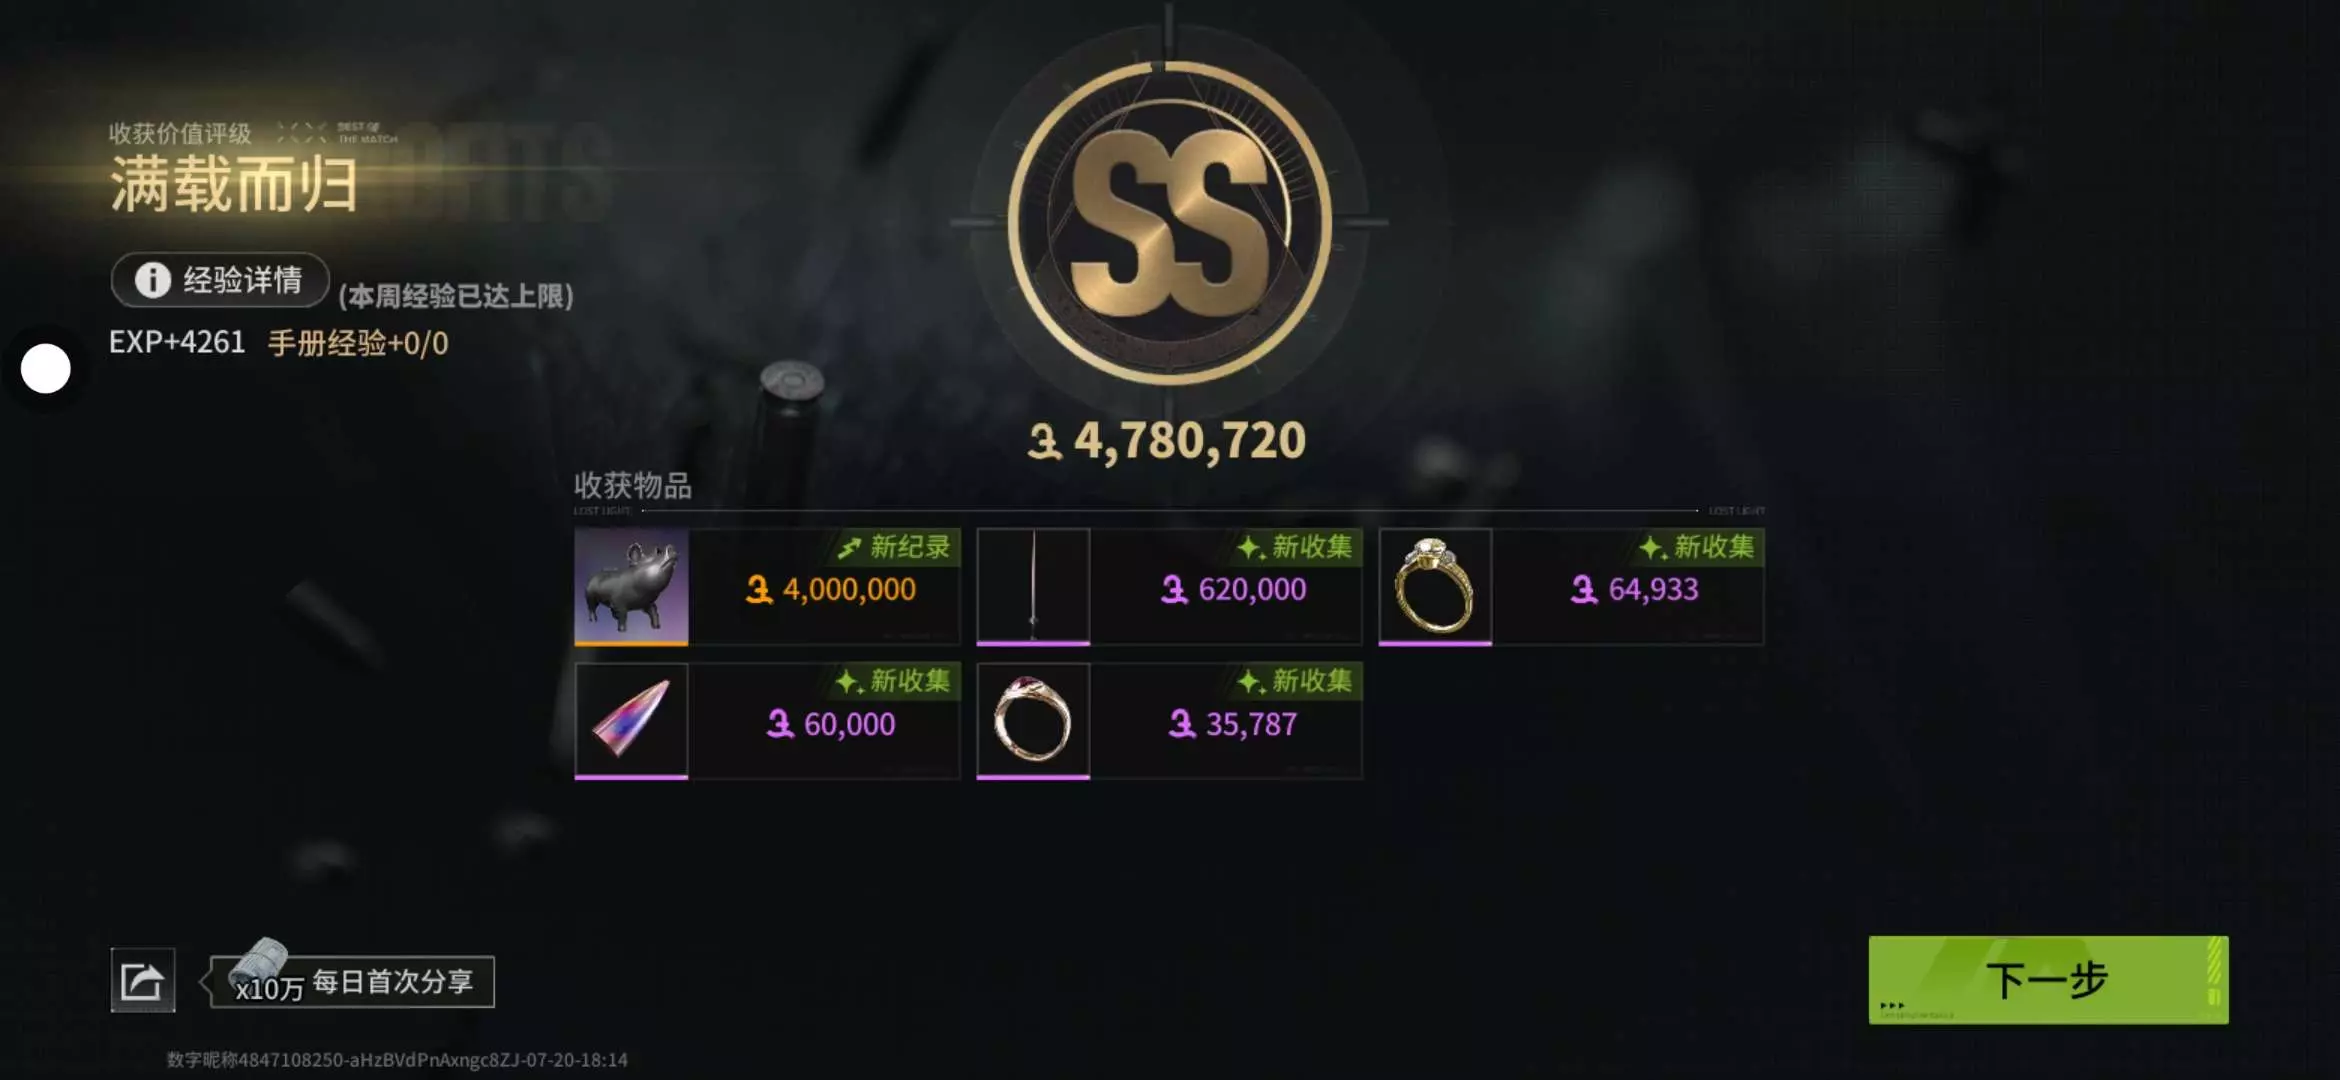Select the iridescent claw item thumbnail
Screen dimensions: 2340x1080
(631, 721)
